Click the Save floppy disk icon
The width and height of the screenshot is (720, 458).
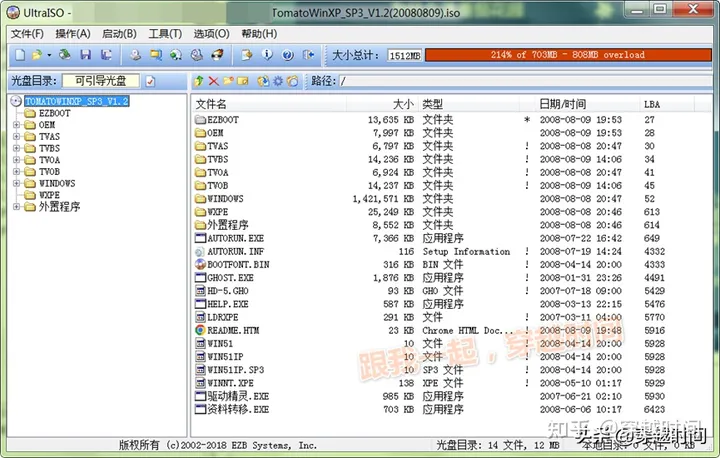point(85,55)
